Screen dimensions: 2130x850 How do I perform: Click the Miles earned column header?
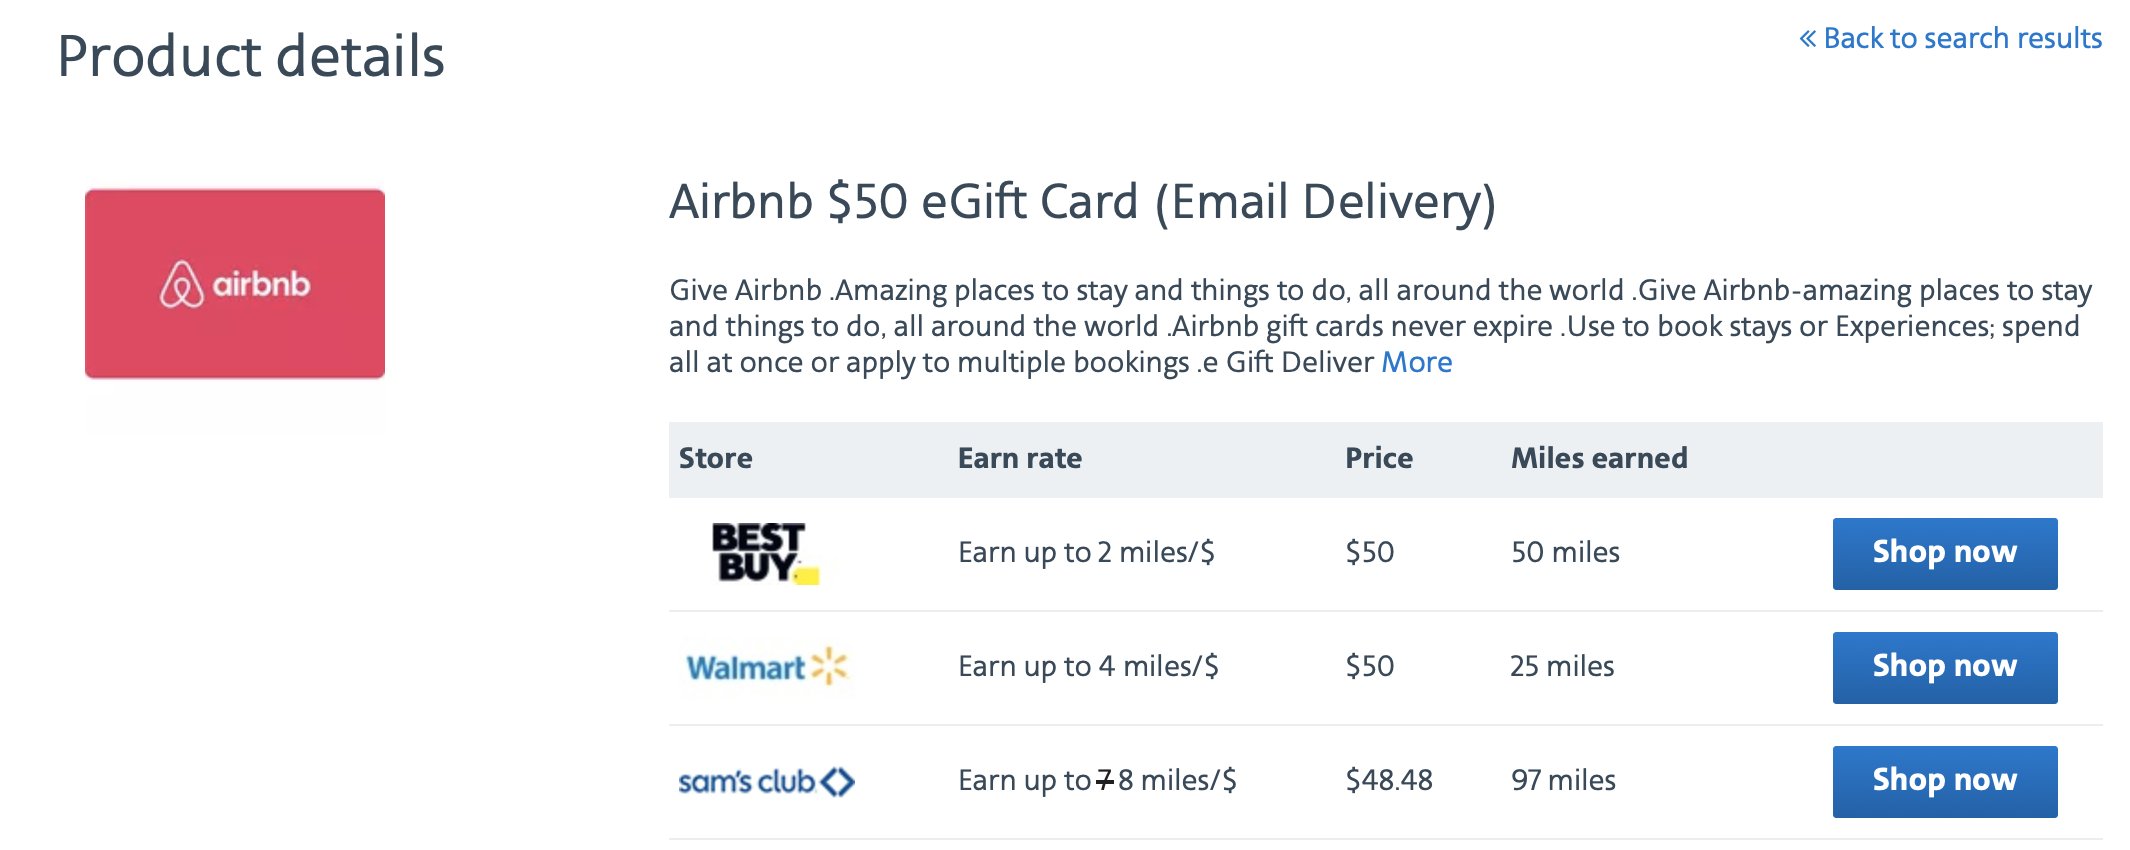pyautogui.click(x=1599, y=458)
